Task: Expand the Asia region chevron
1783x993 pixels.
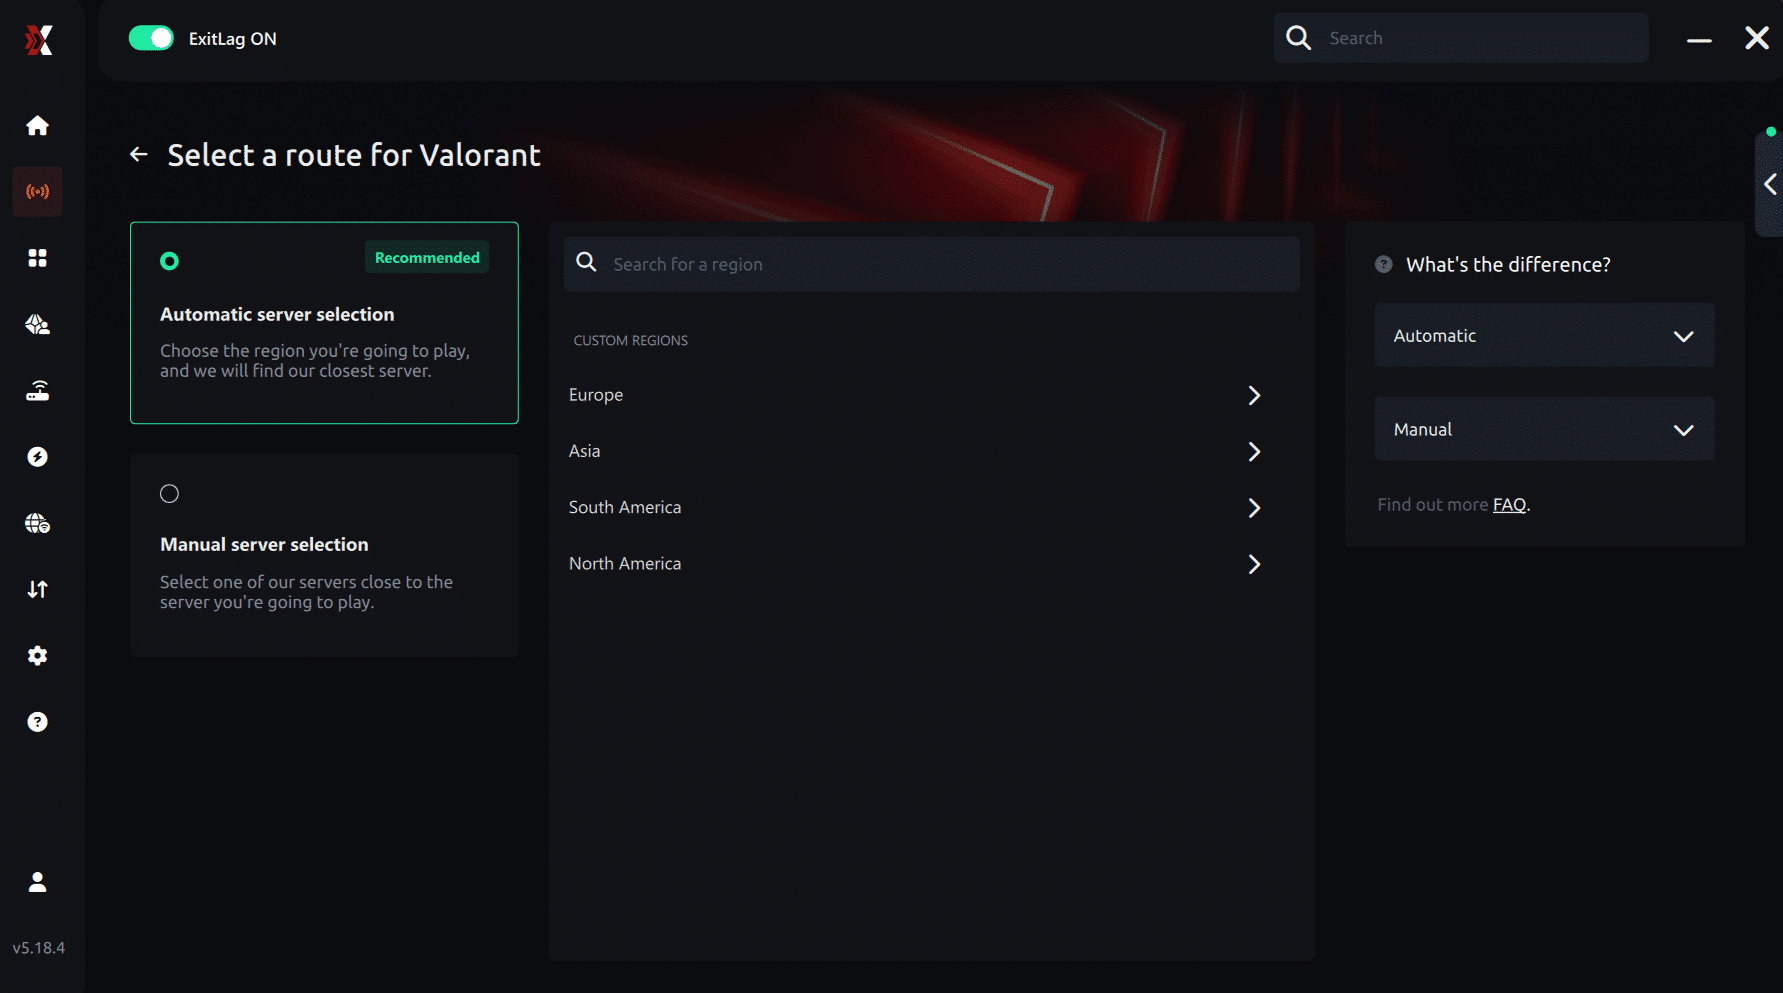Action: point(1254,451)
